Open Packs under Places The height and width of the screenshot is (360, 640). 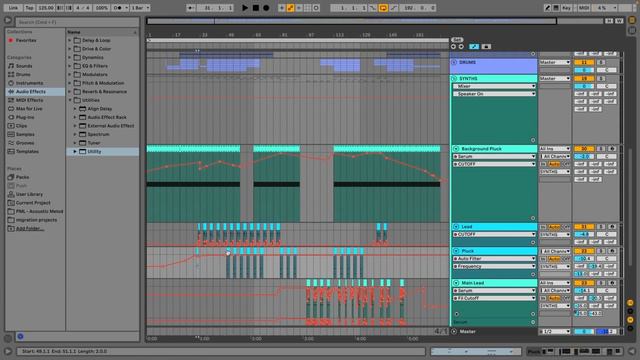pyautogui.click(x=22, y=177)
